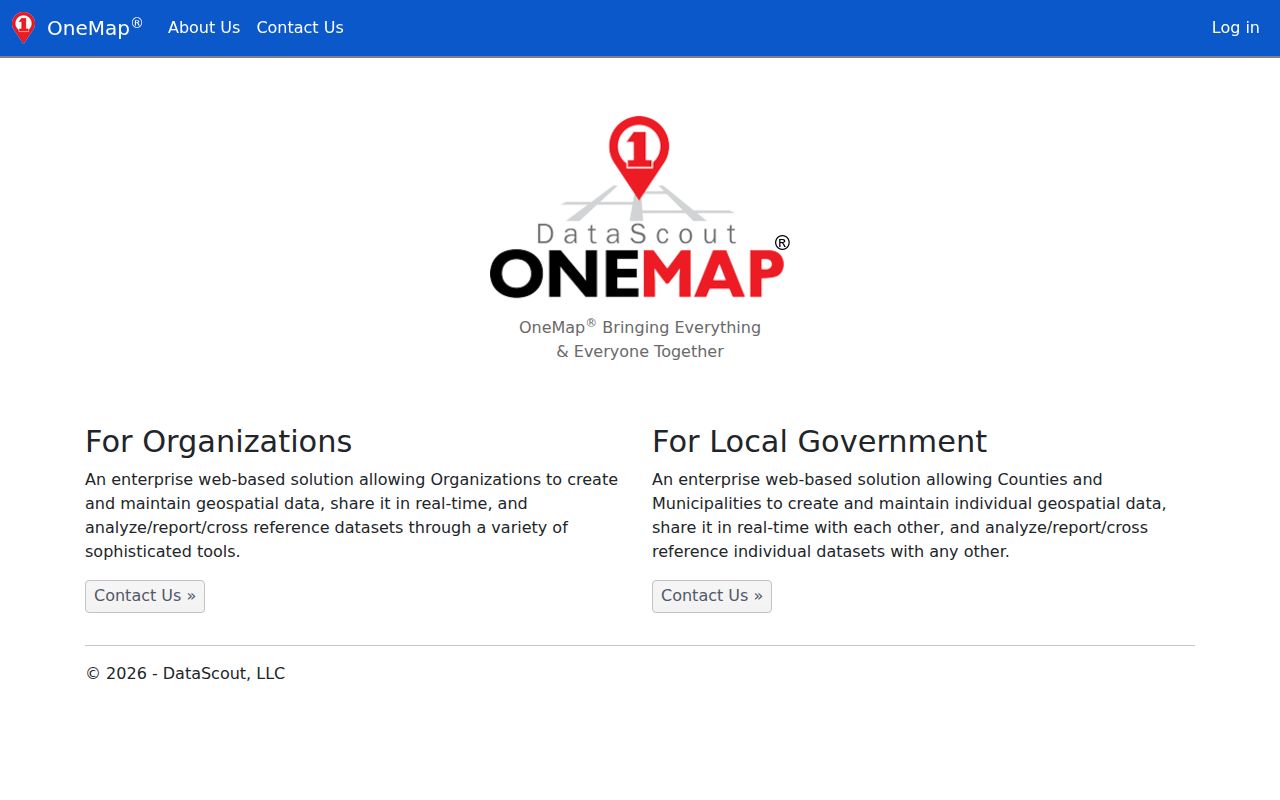The width and height of the screenshot is (1280, 800).
Task: Click the '© 2026 - DataScout, LLC' footer text
Action: click(x=185, y=674)
